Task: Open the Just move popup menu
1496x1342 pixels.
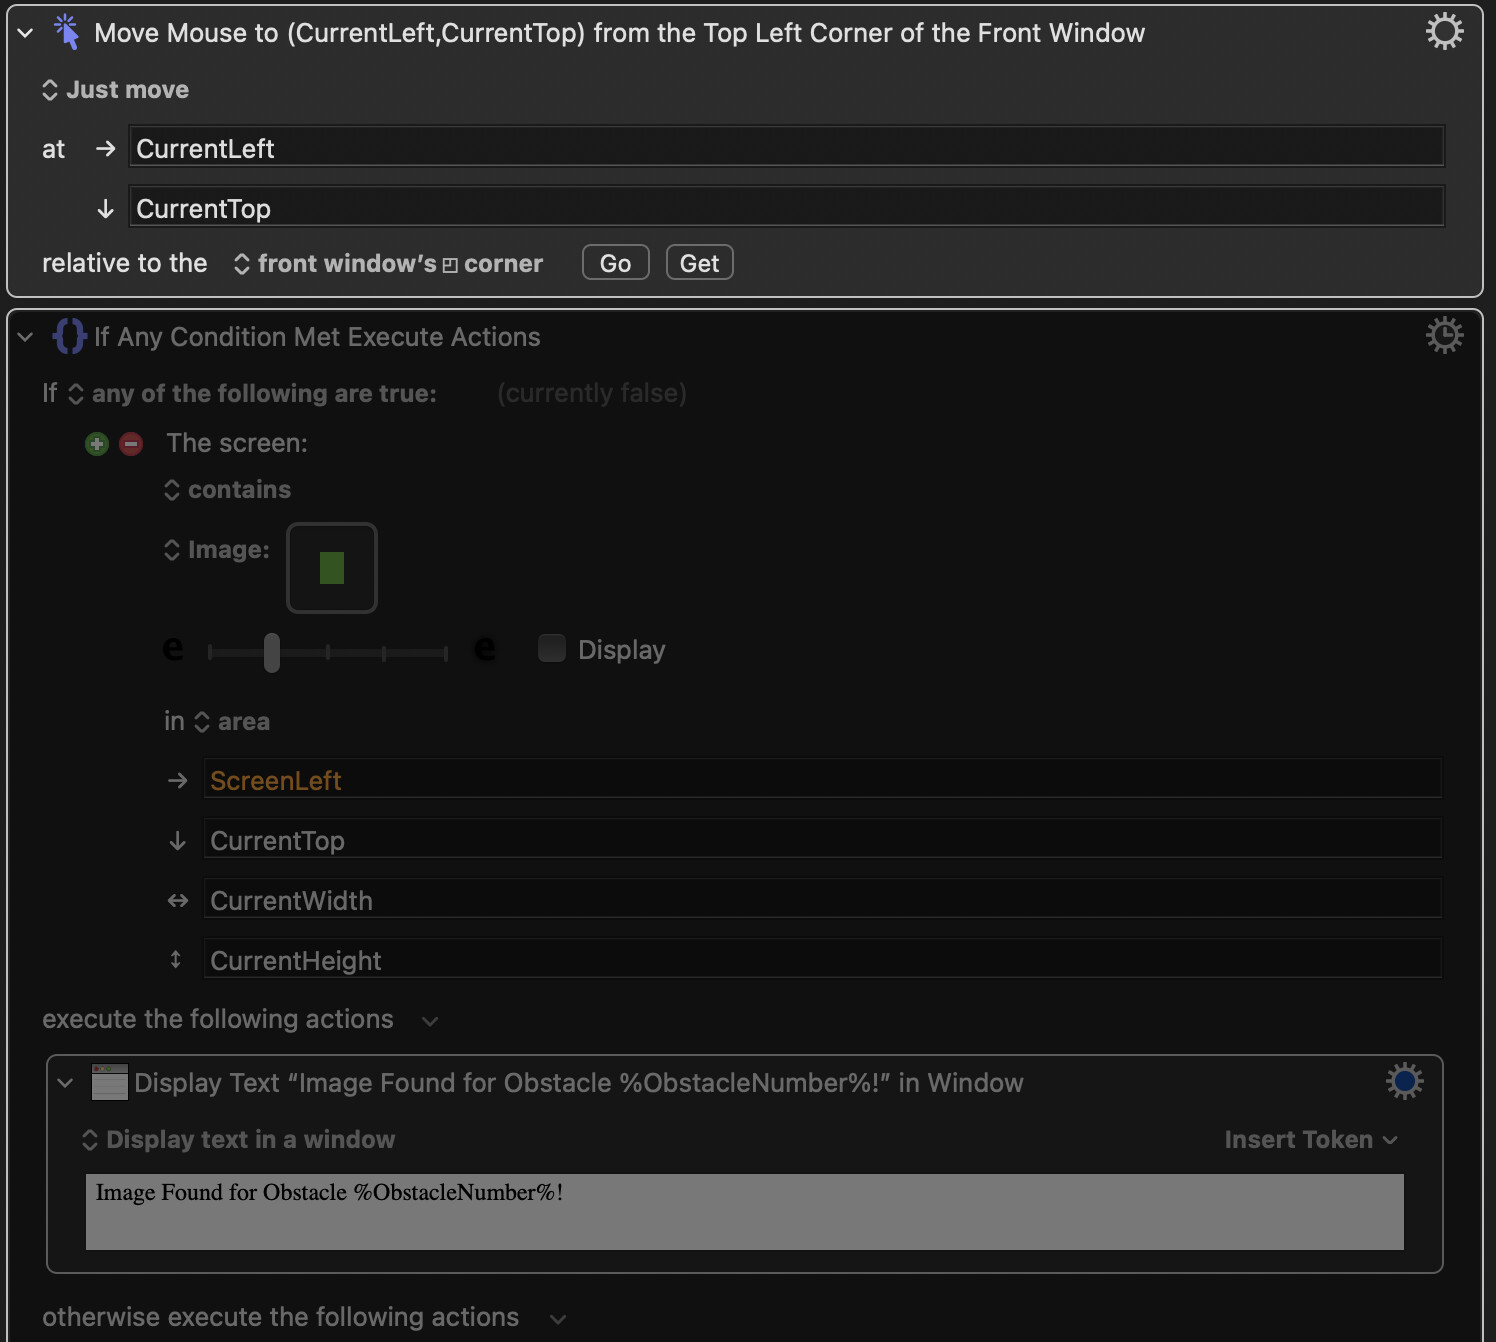Action: 115,90
